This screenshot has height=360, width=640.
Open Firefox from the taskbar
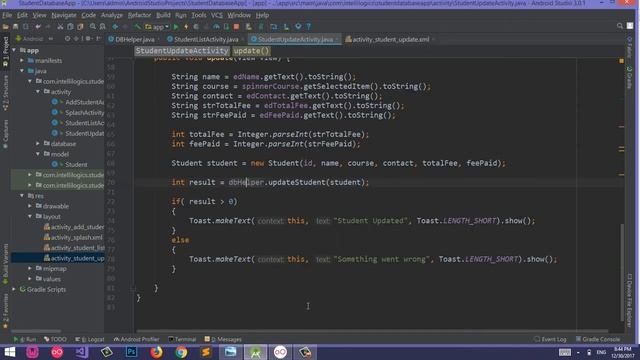156,352
